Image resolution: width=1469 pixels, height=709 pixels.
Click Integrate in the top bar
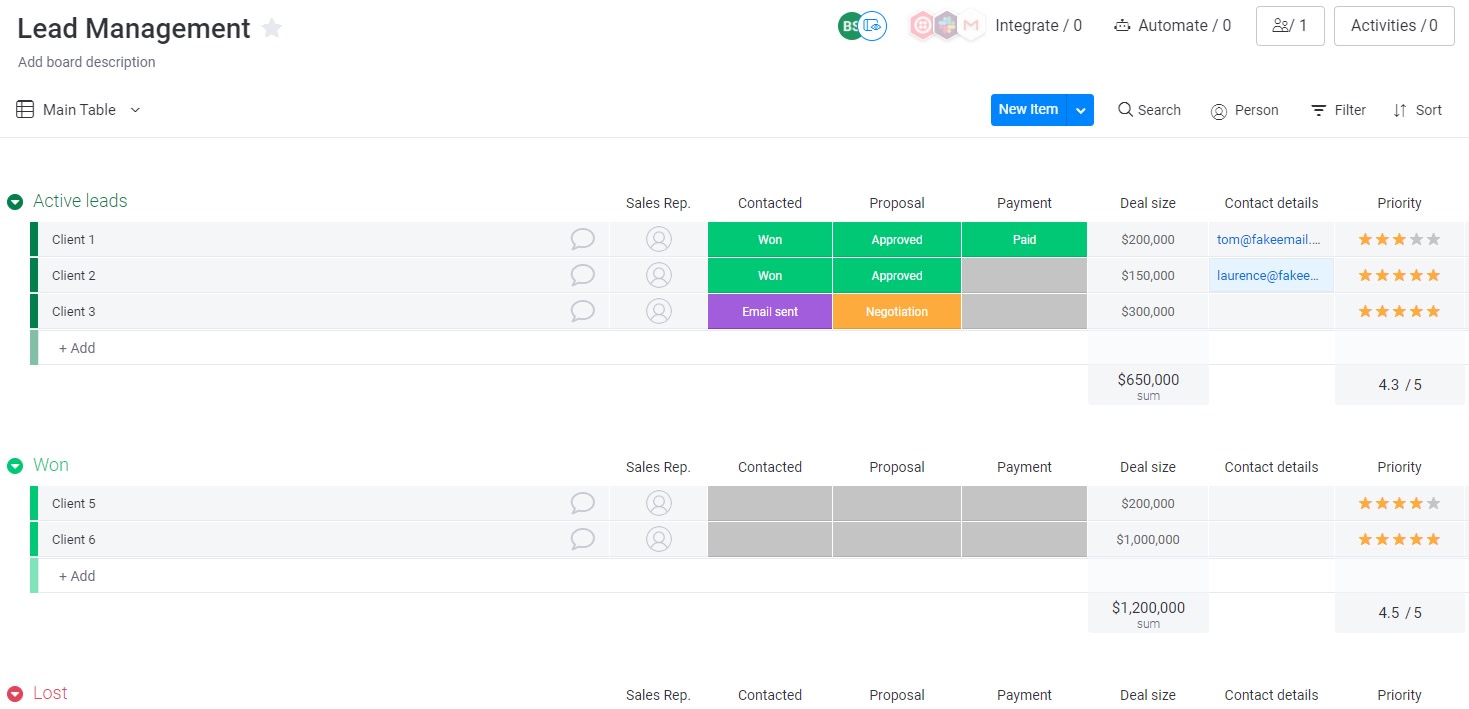pyautogui.click(x=1039, y=25)
